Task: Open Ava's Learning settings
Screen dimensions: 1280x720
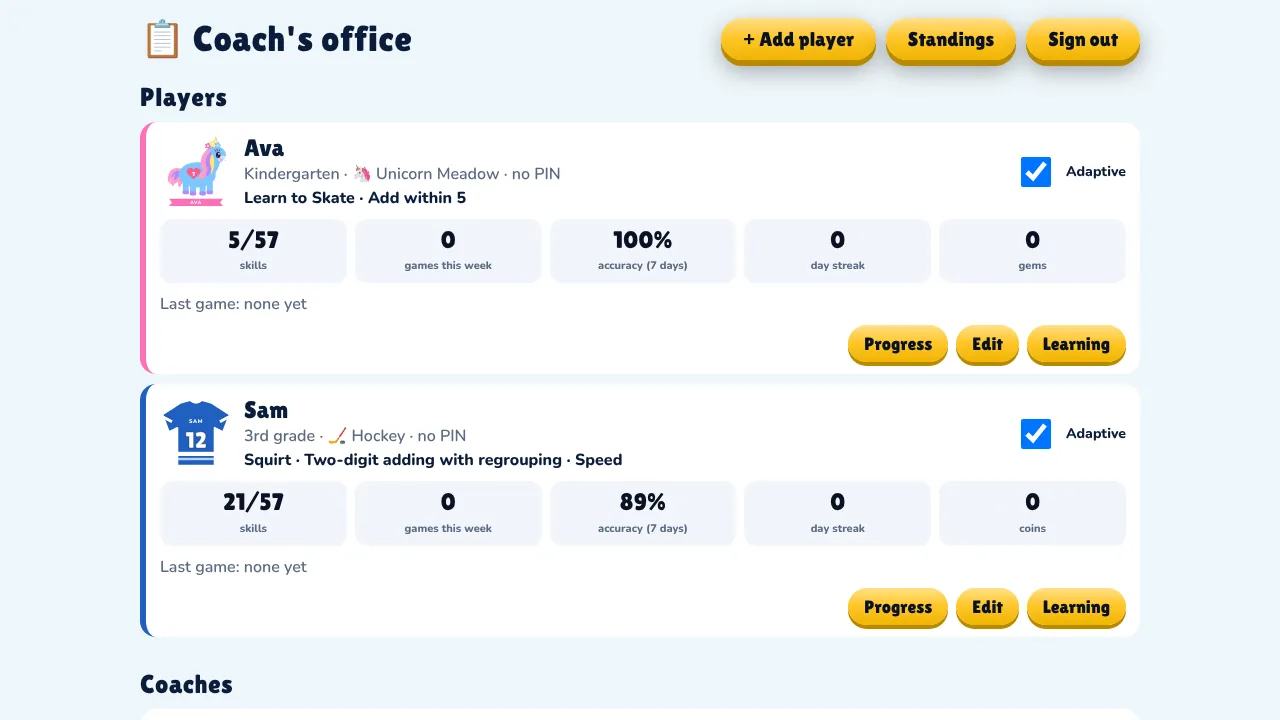Action: [x=1076, y=344]
